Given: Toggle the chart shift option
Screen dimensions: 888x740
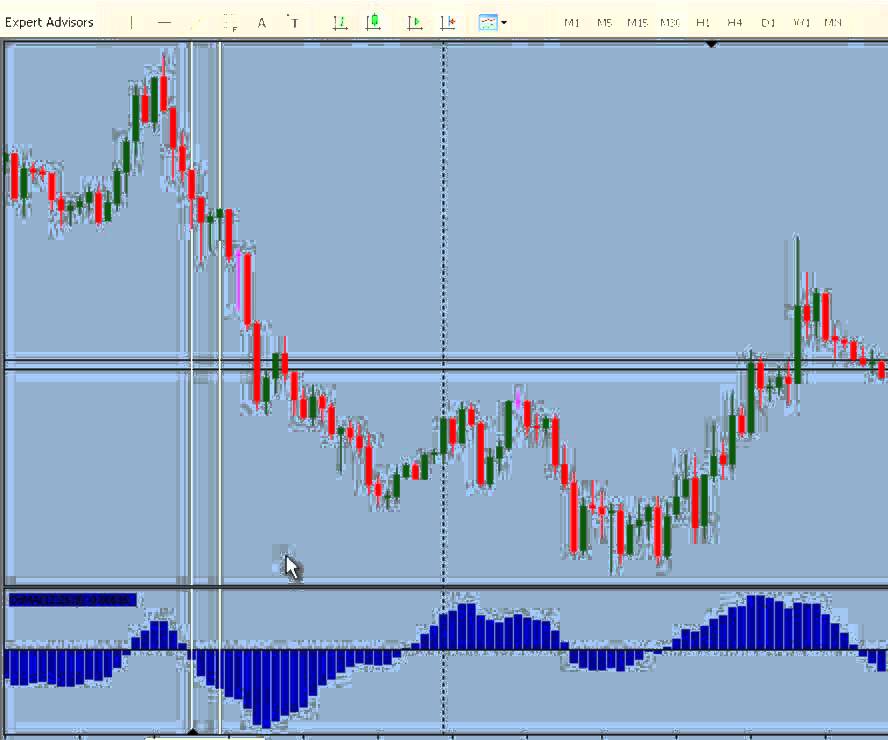Looking at the screenshot, I should click(447, 22).
